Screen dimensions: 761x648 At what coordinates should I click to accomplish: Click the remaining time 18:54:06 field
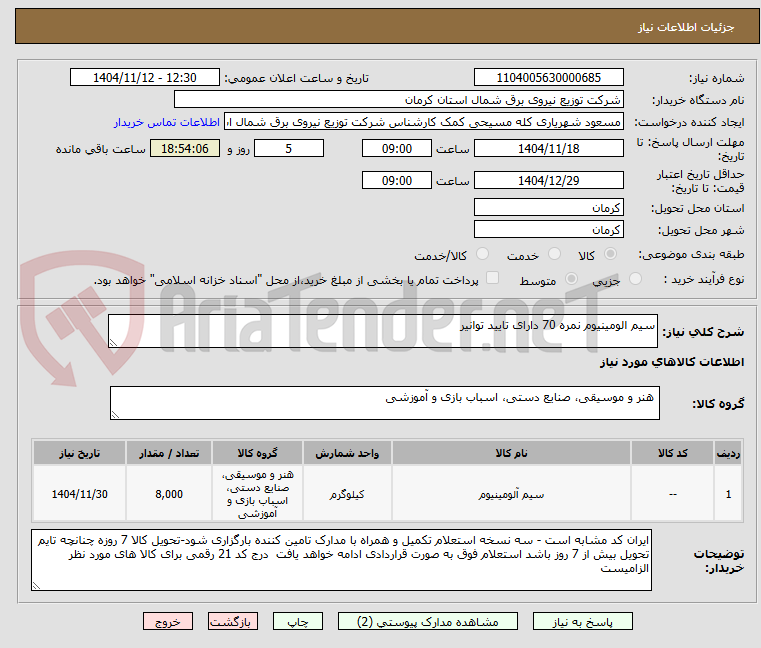tap(185, 149)
